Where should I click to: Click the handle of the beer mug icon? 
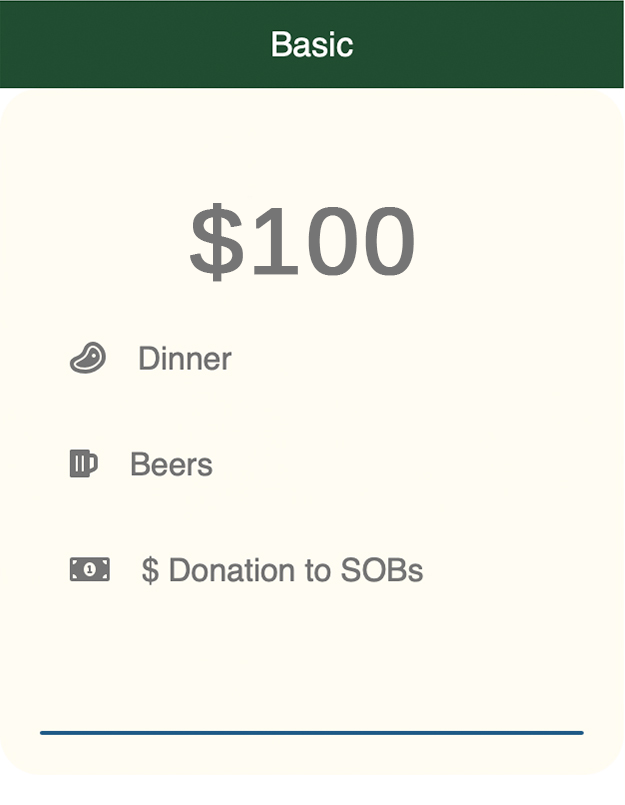(x=94, y=463)
